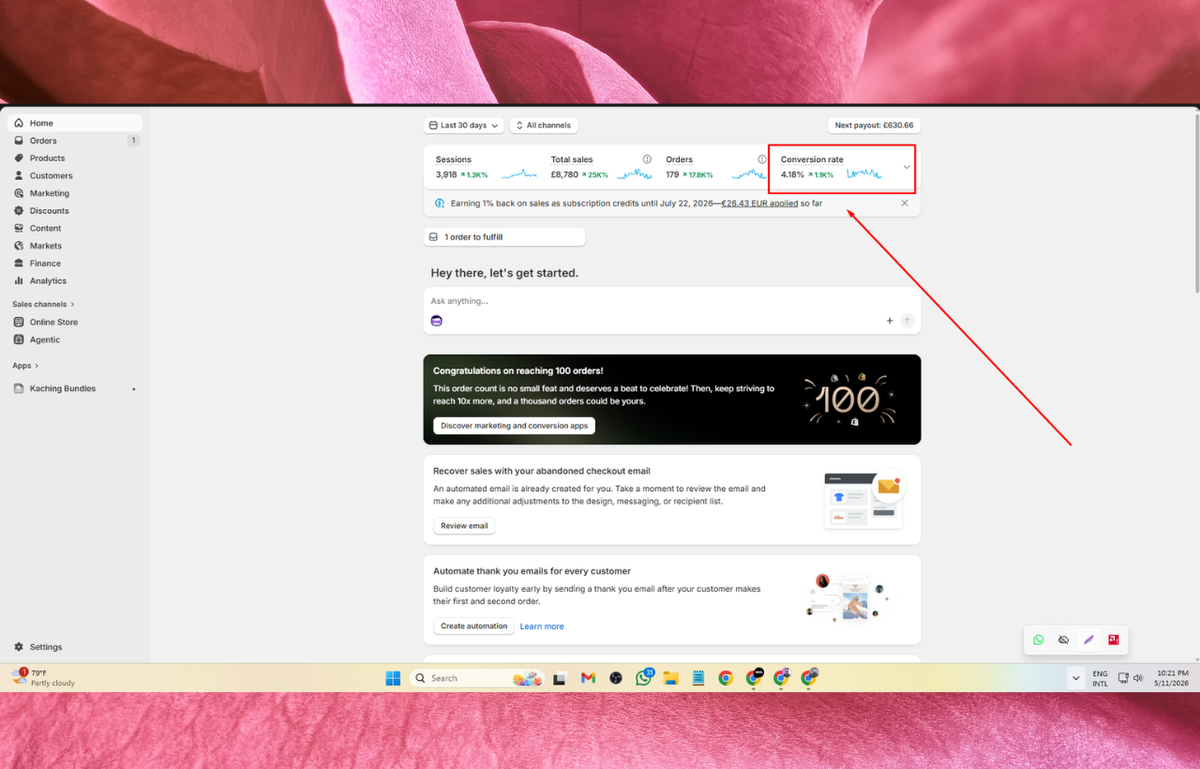Open Gmail from the taskbar
This screenshot has width=1200, height=769.
click(x=588, y=678)
